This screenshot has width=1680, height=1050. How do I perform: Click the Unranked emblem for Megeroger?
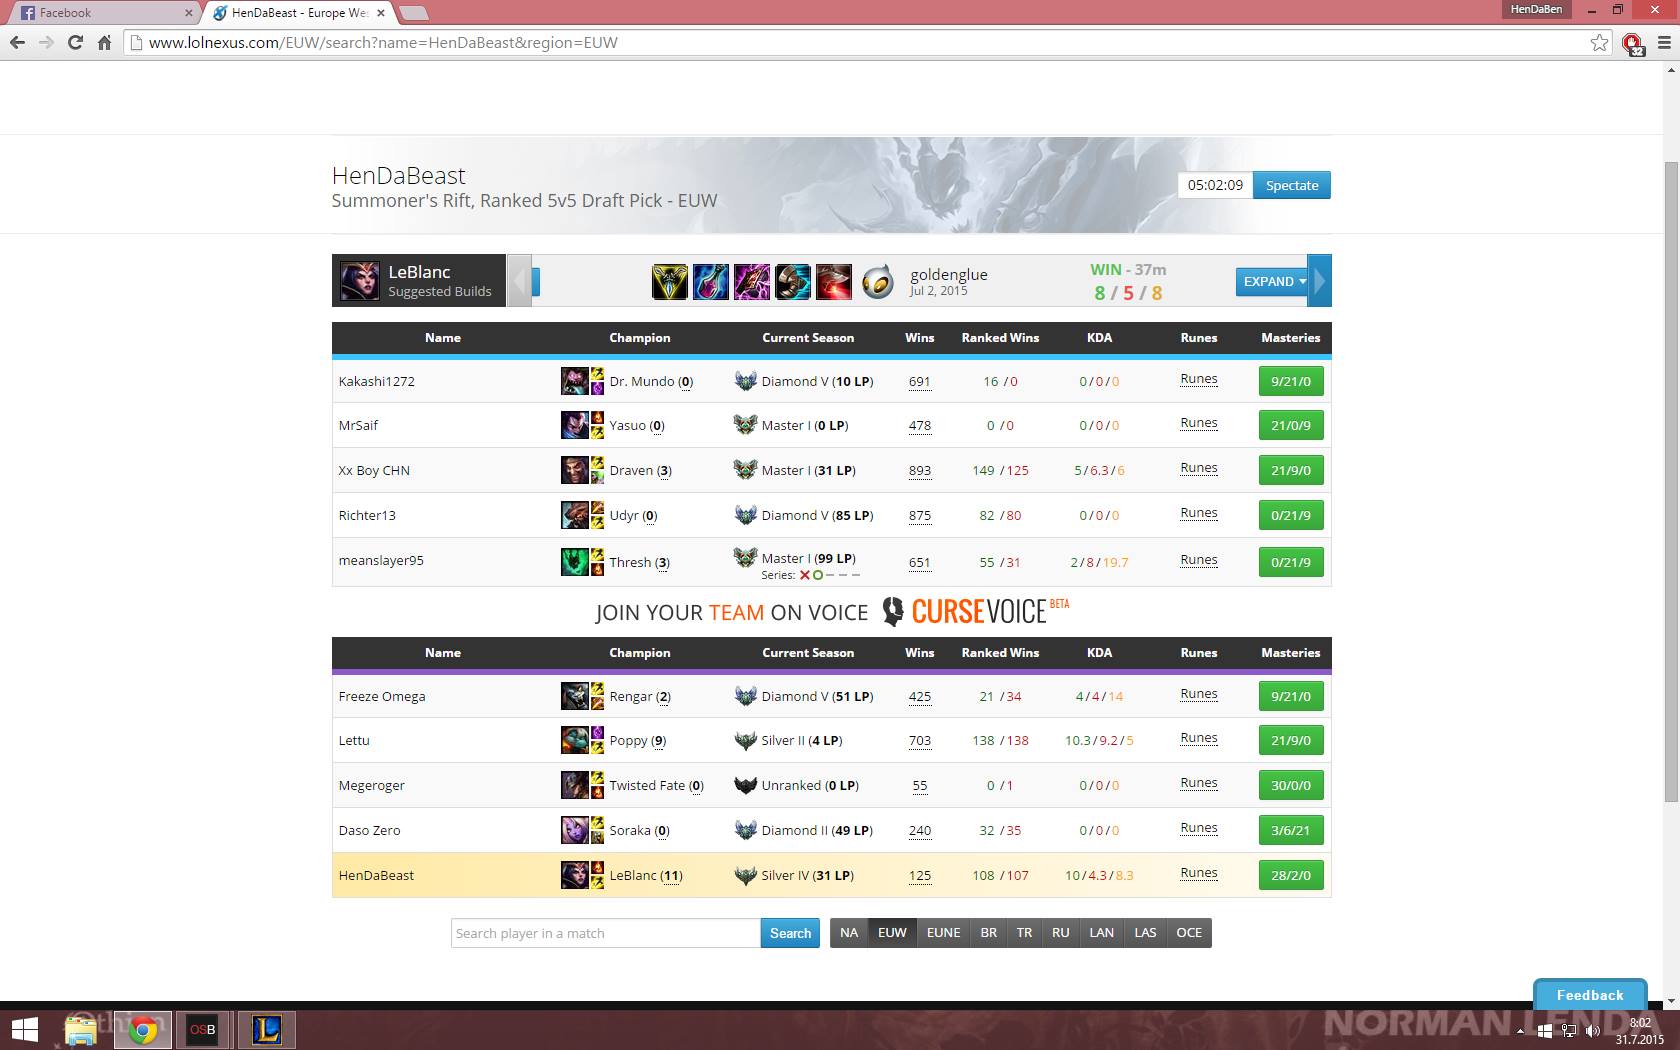(745, 785)
